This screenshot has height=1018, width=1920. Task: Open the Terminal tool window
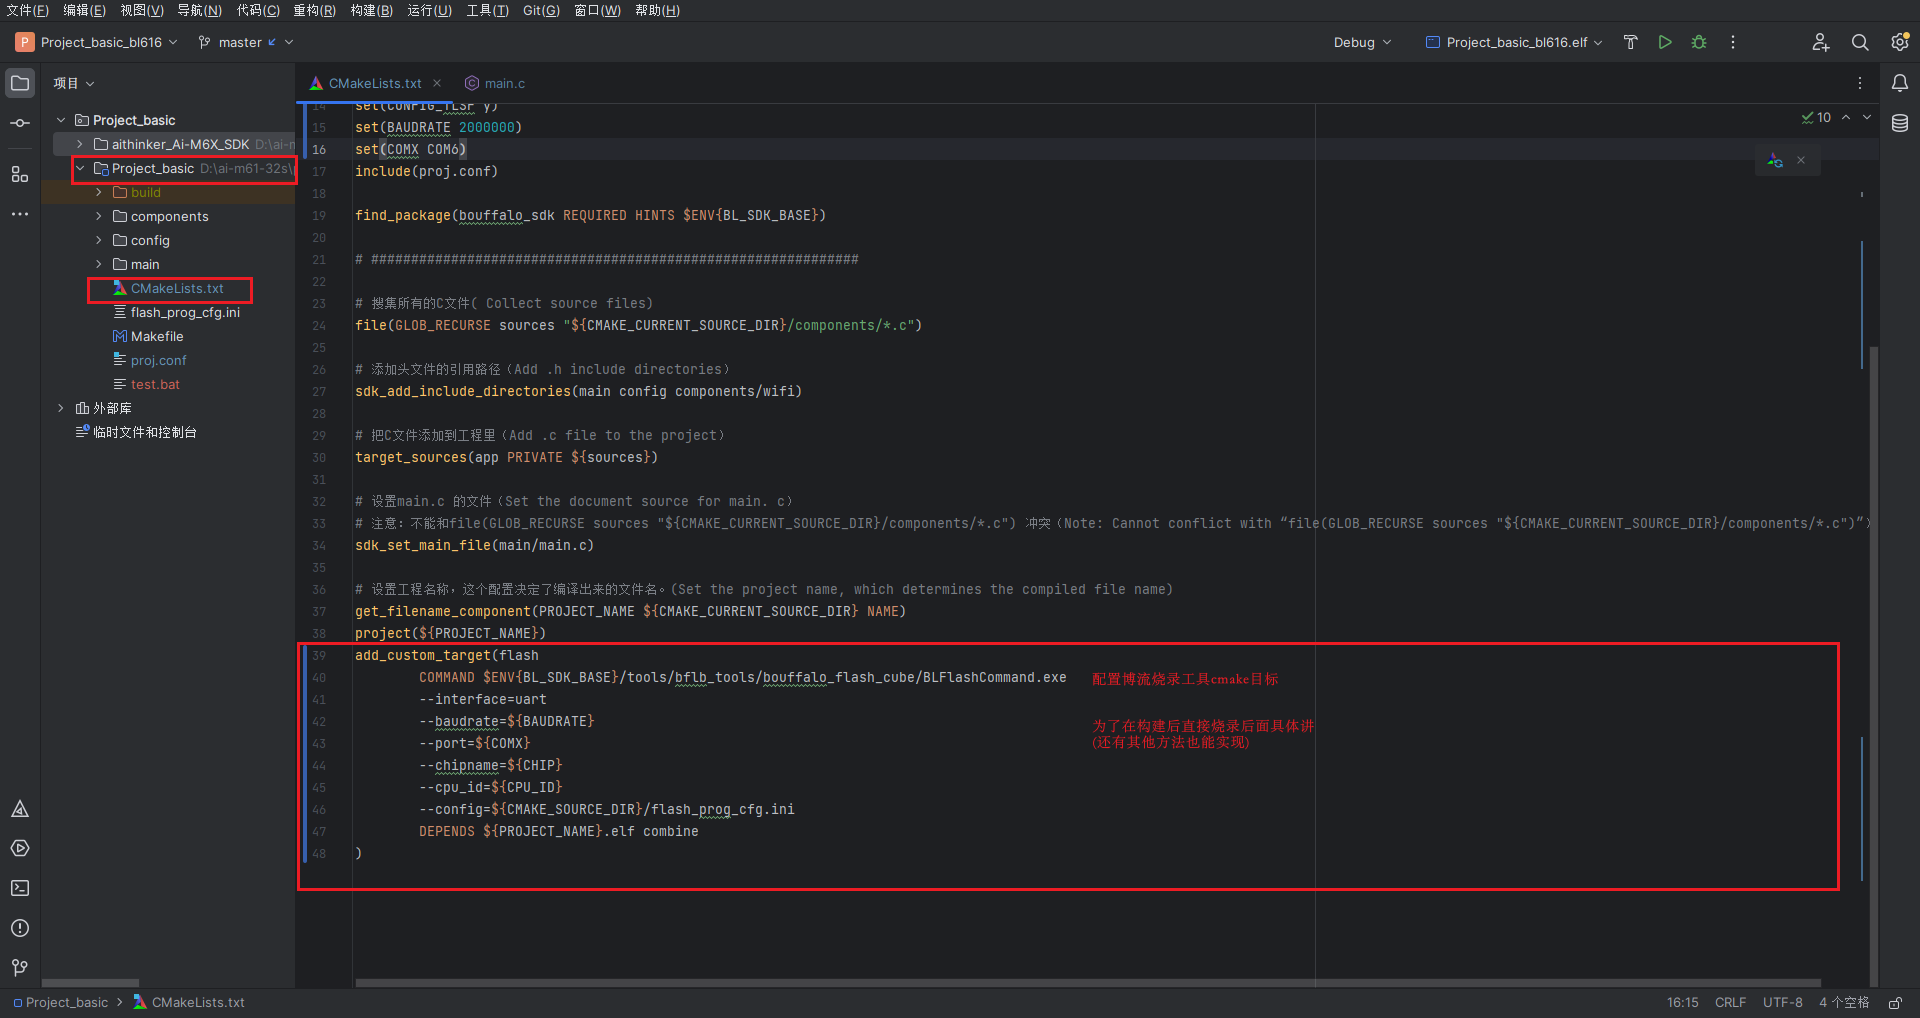tap(20, 888)
